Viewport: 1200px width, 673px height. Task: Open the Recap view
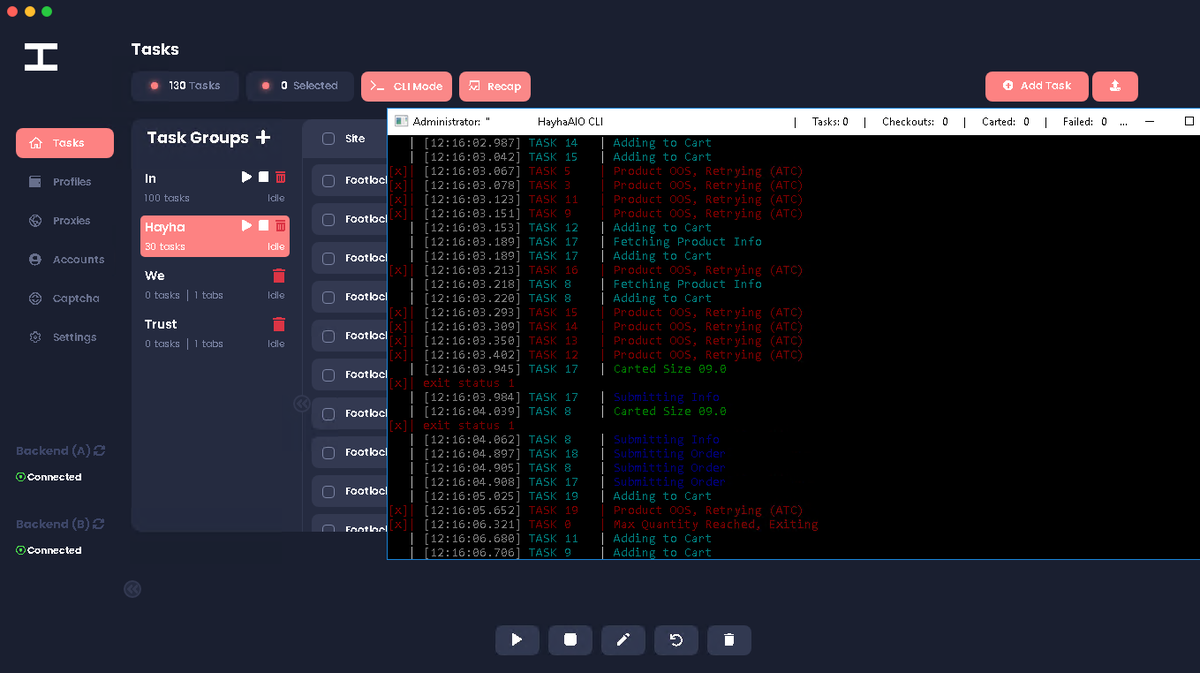(x=495, y=87)
